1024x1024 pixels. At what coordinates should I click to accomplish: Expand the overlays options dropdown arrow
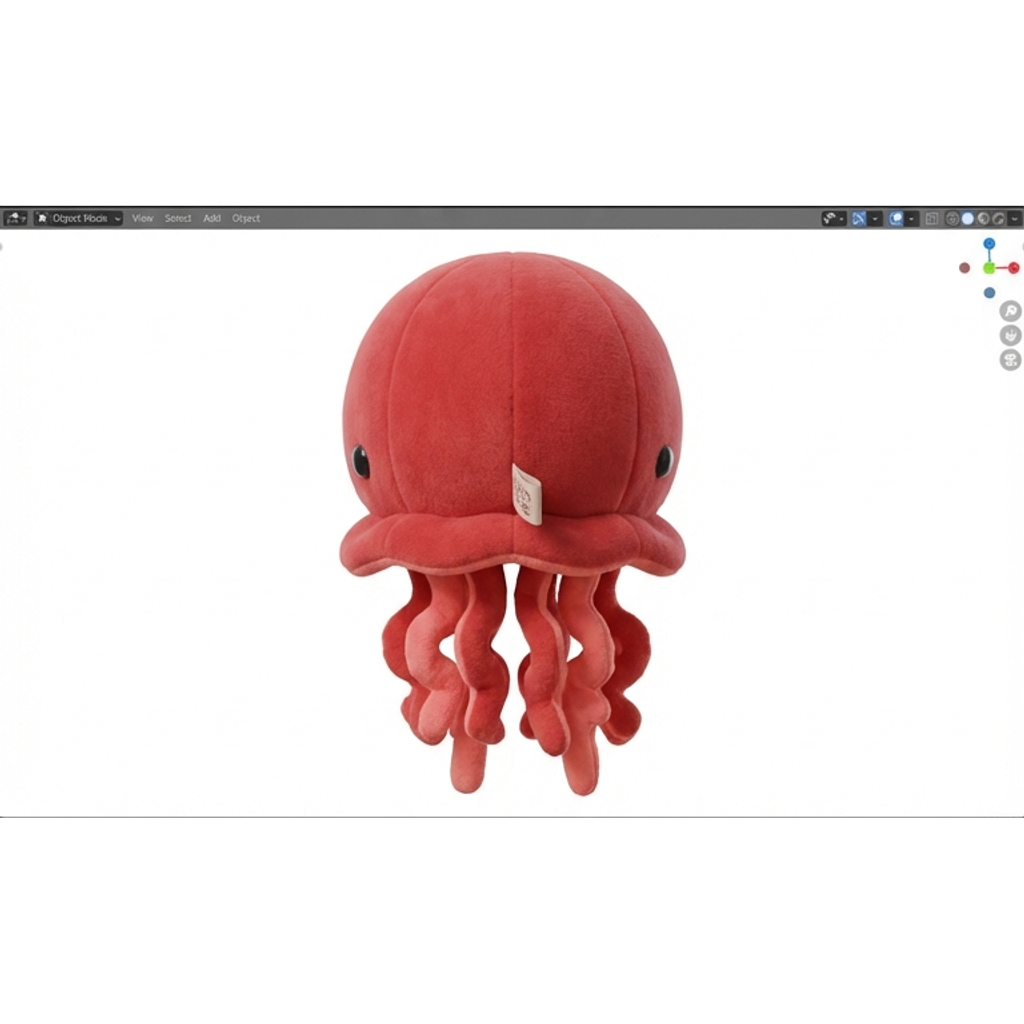(x=912, y=219)
